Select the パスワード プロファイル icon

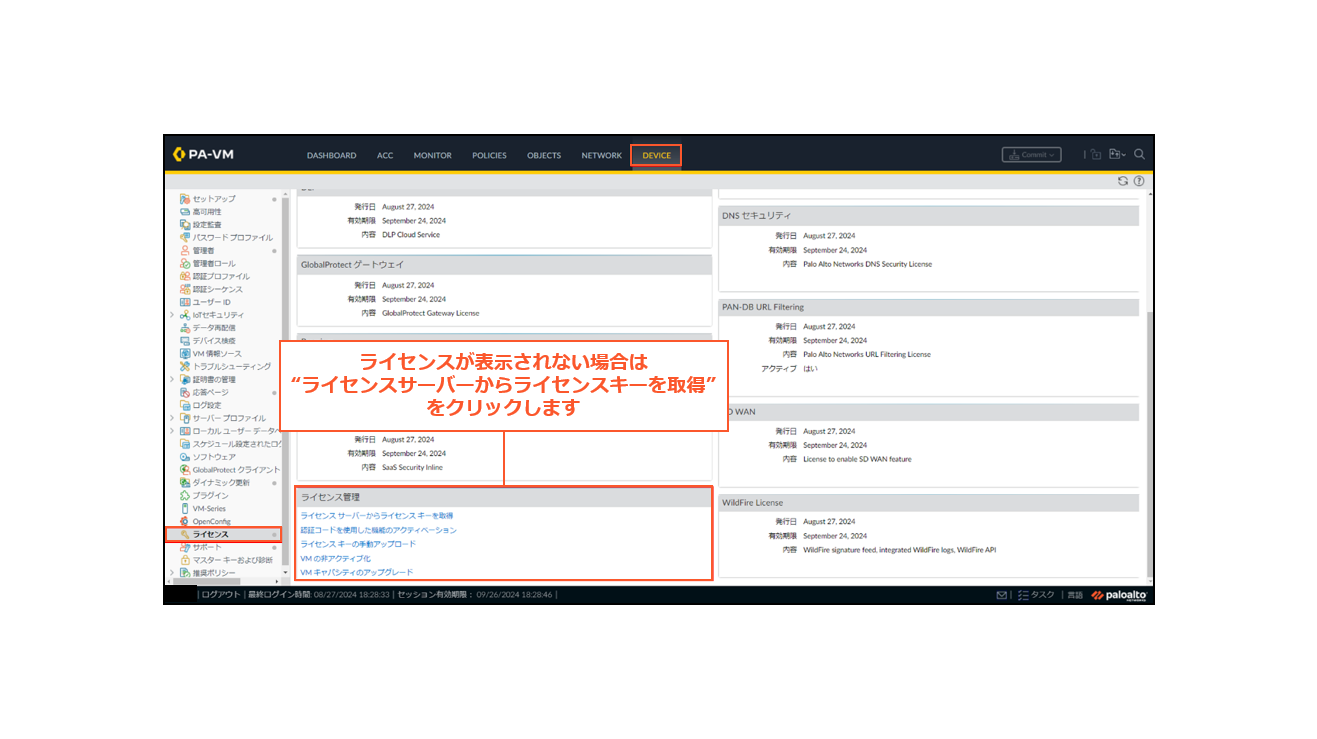pos(185,238)
